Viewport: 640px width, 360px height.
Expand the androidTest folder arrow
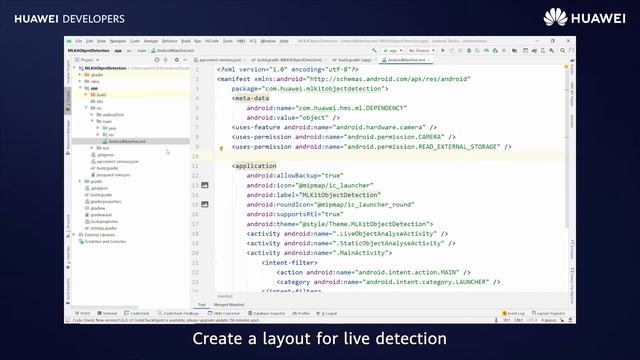tap(92, 115)
